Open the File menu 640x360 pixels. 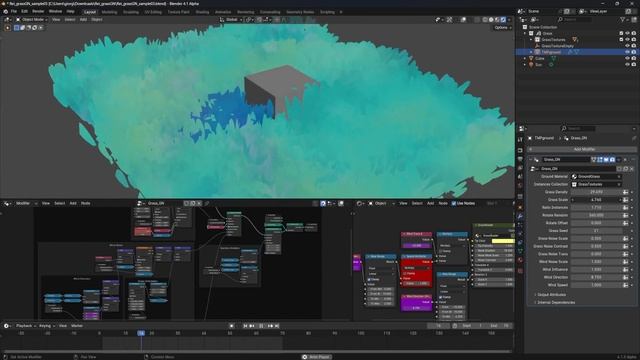(x=14, y=12)
